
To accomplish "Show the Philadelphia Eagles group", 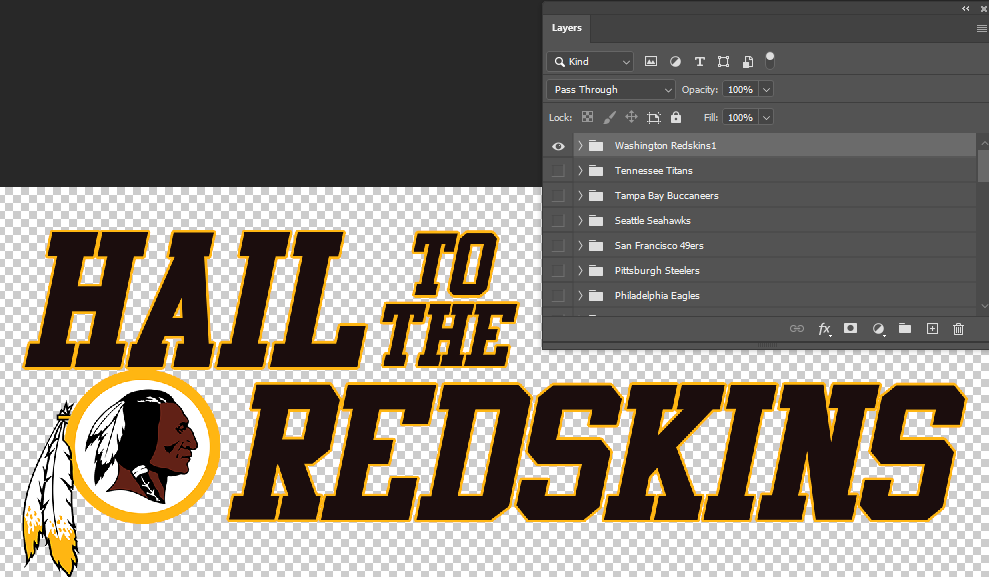I will point(558,295).
